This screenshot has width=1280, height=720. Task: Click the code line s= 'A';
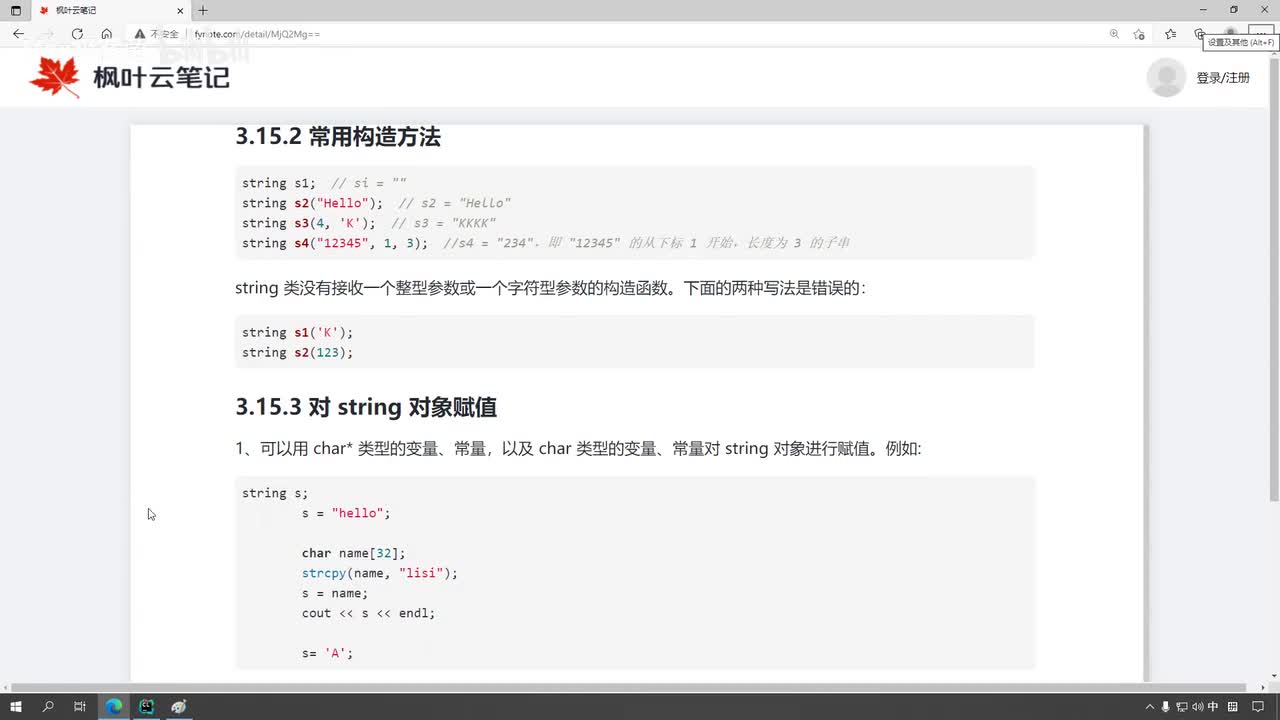pos(328,653)
